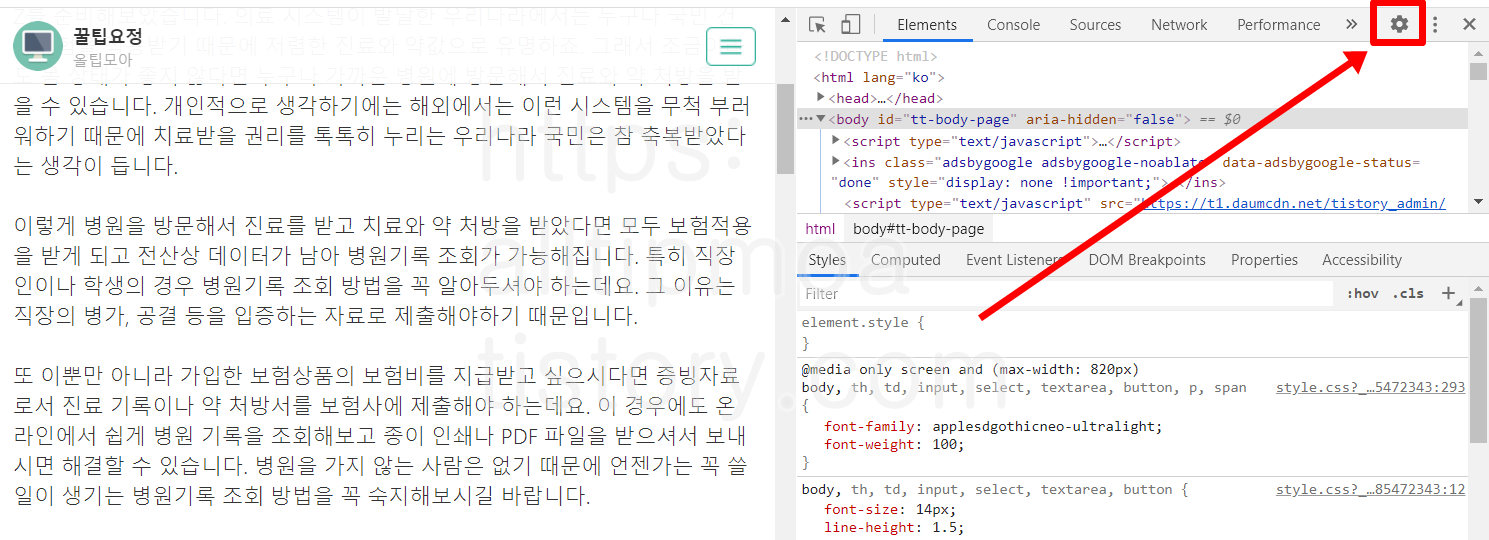Open DevTools settings gear

pos(1399,25)
